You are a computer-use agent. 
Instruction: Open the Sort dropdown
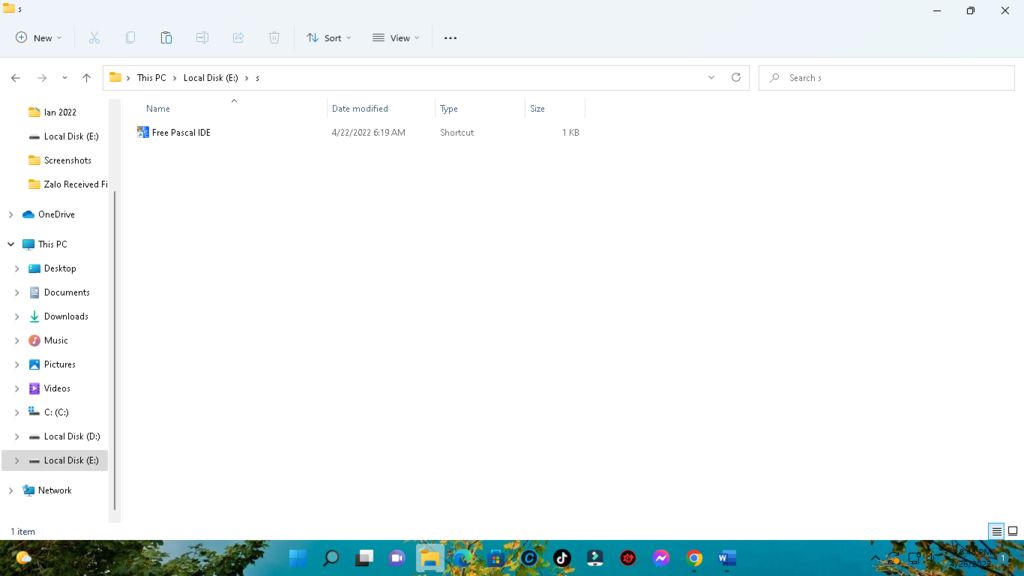click(x=328, y=38)
